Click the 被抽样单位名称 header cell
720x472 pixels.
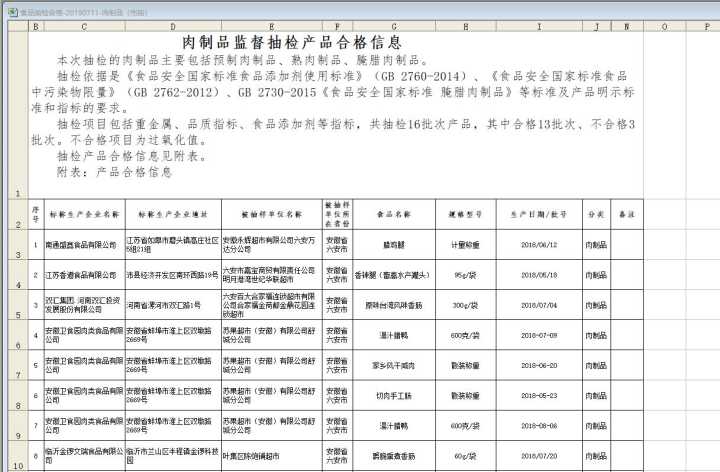pos(272,214)
